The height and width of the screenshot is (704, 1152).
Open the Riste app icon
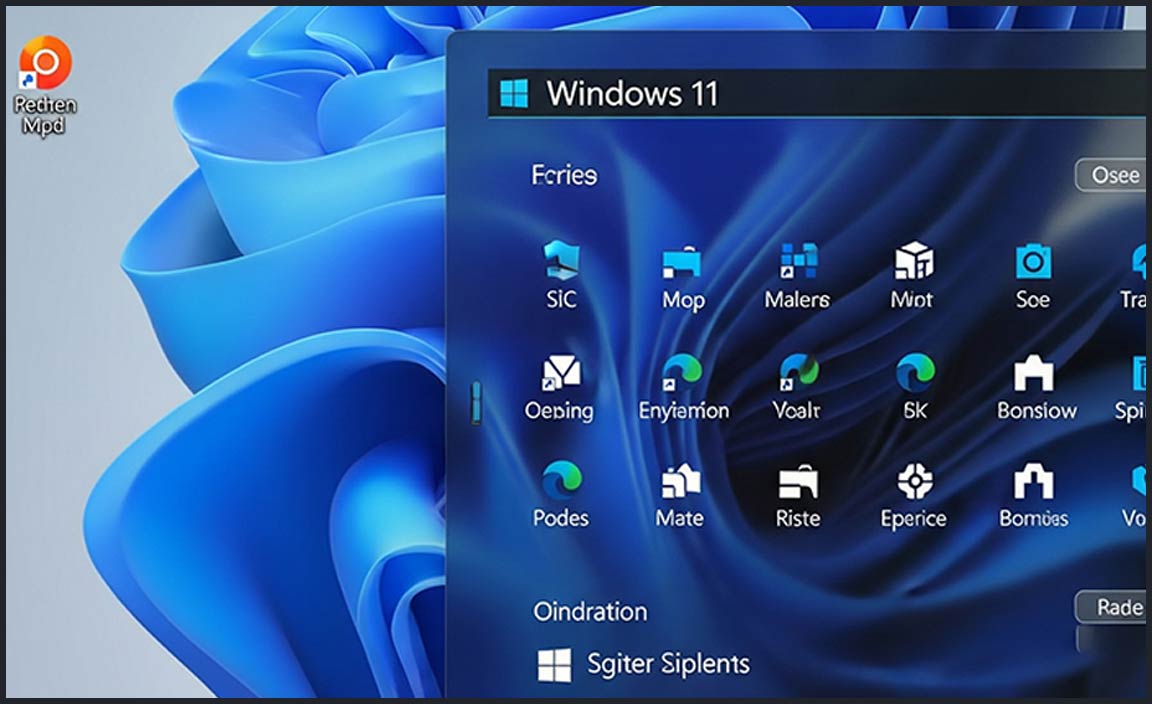click(798, 484)
